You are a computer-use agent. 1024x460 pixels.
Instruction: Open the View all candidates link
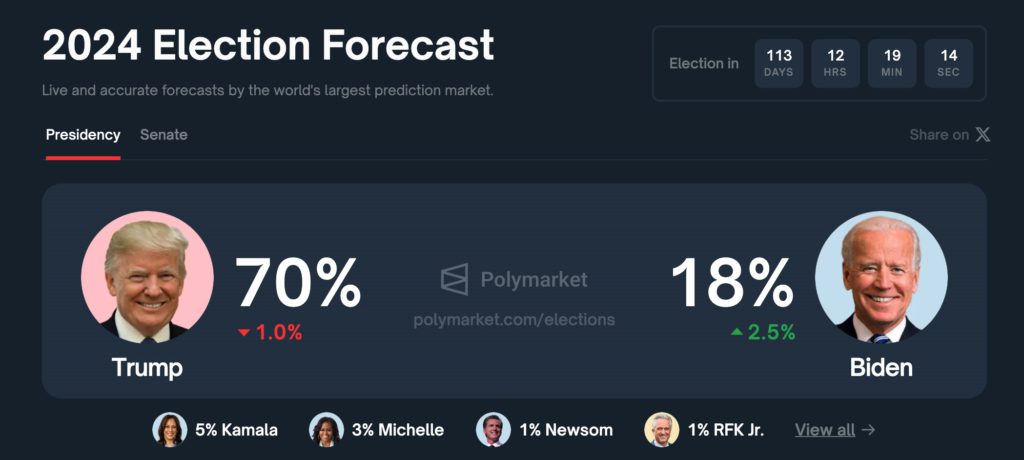pos(825,430)
